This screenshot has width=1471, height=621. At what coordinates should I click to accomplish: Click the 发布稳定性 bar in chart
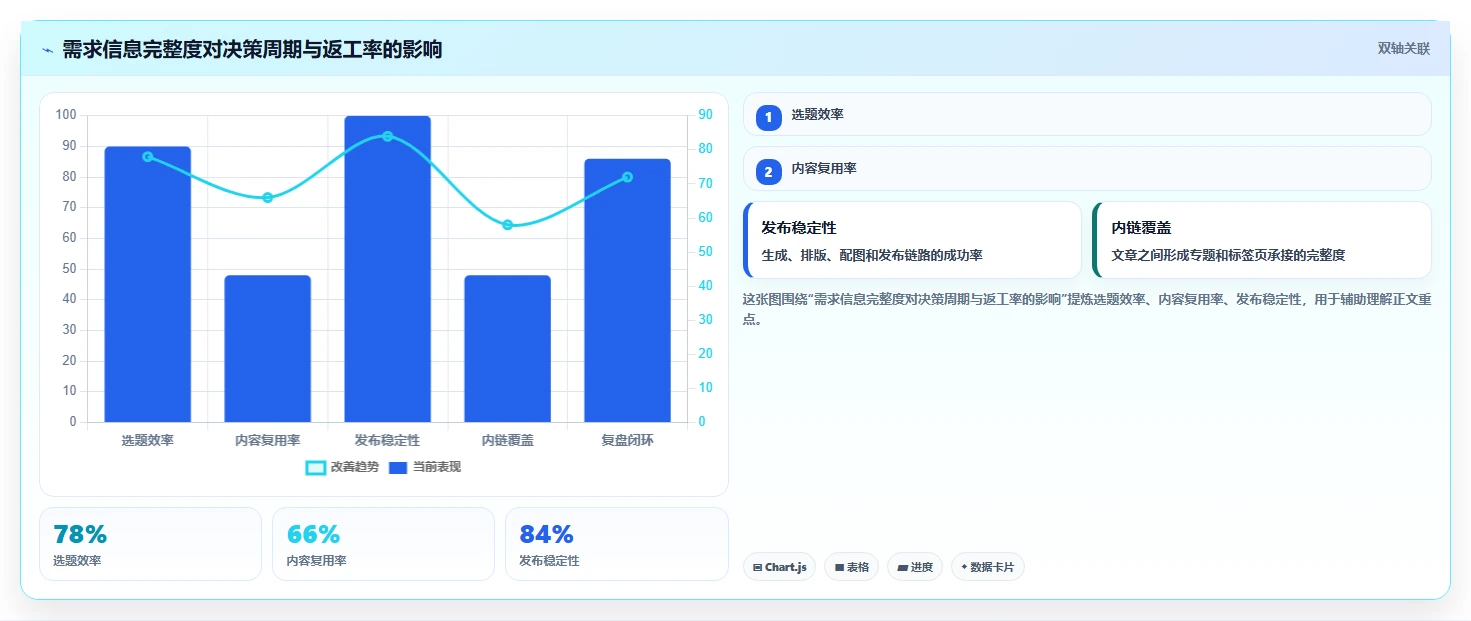pyautogui.click(x=388, y=269)
